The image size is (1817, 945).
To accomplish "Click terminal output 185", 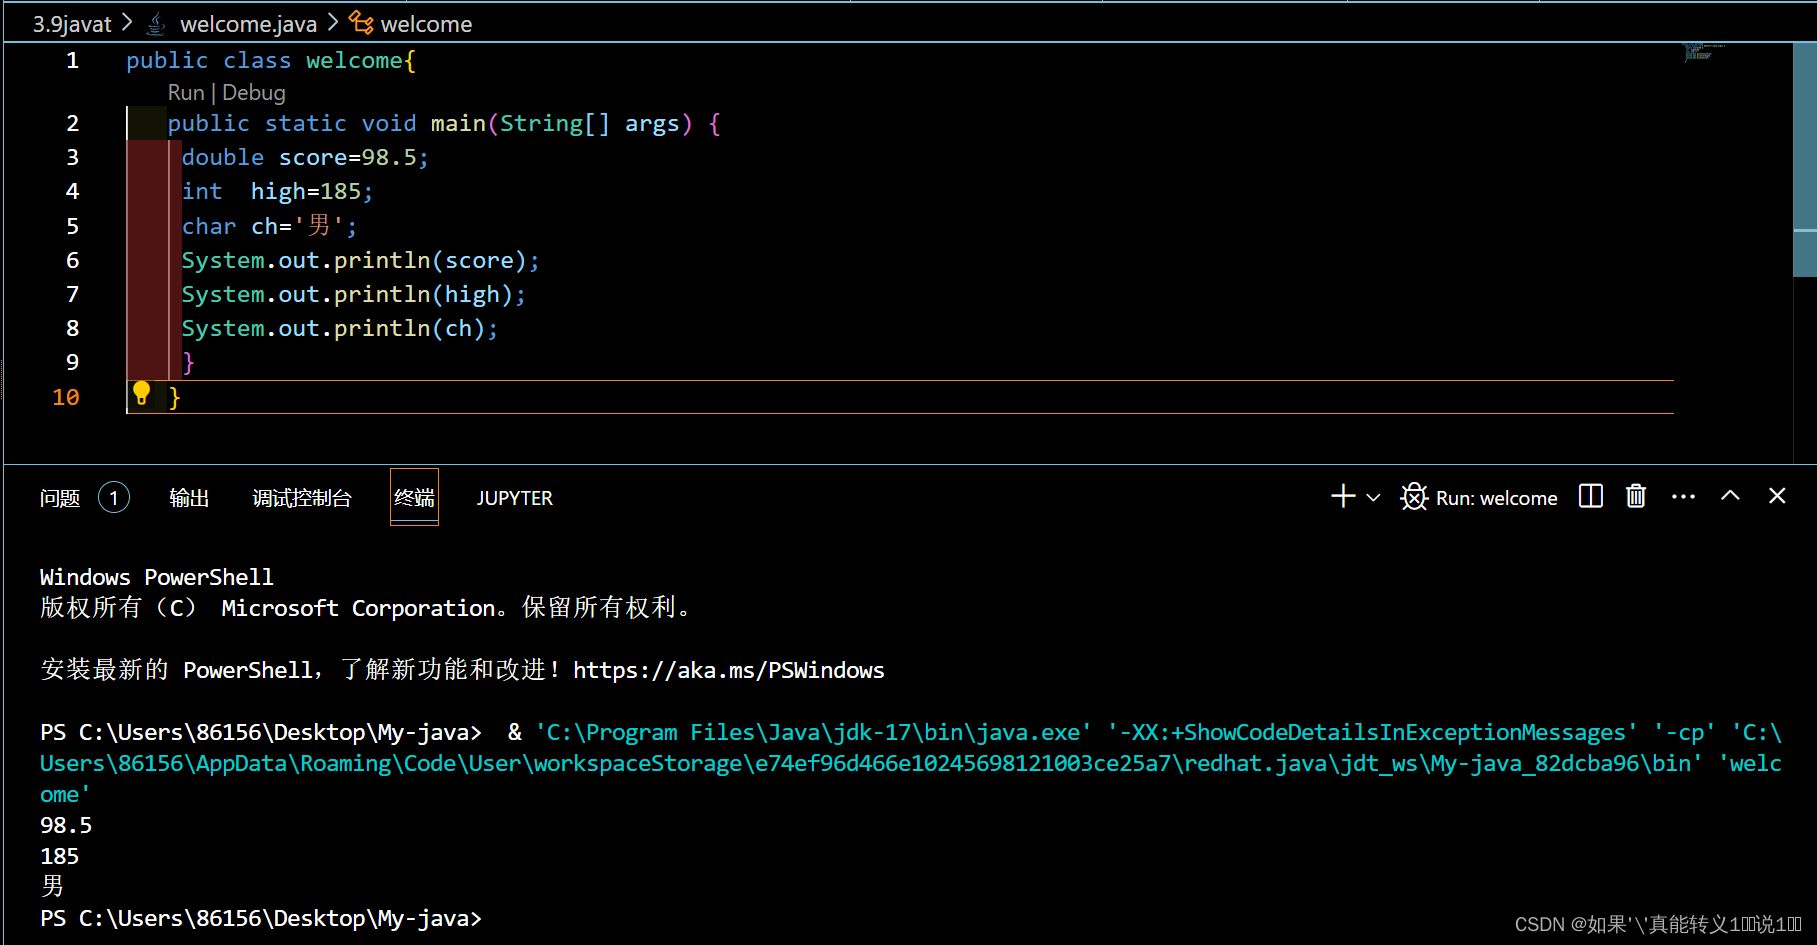I will (x=59, y=856).
